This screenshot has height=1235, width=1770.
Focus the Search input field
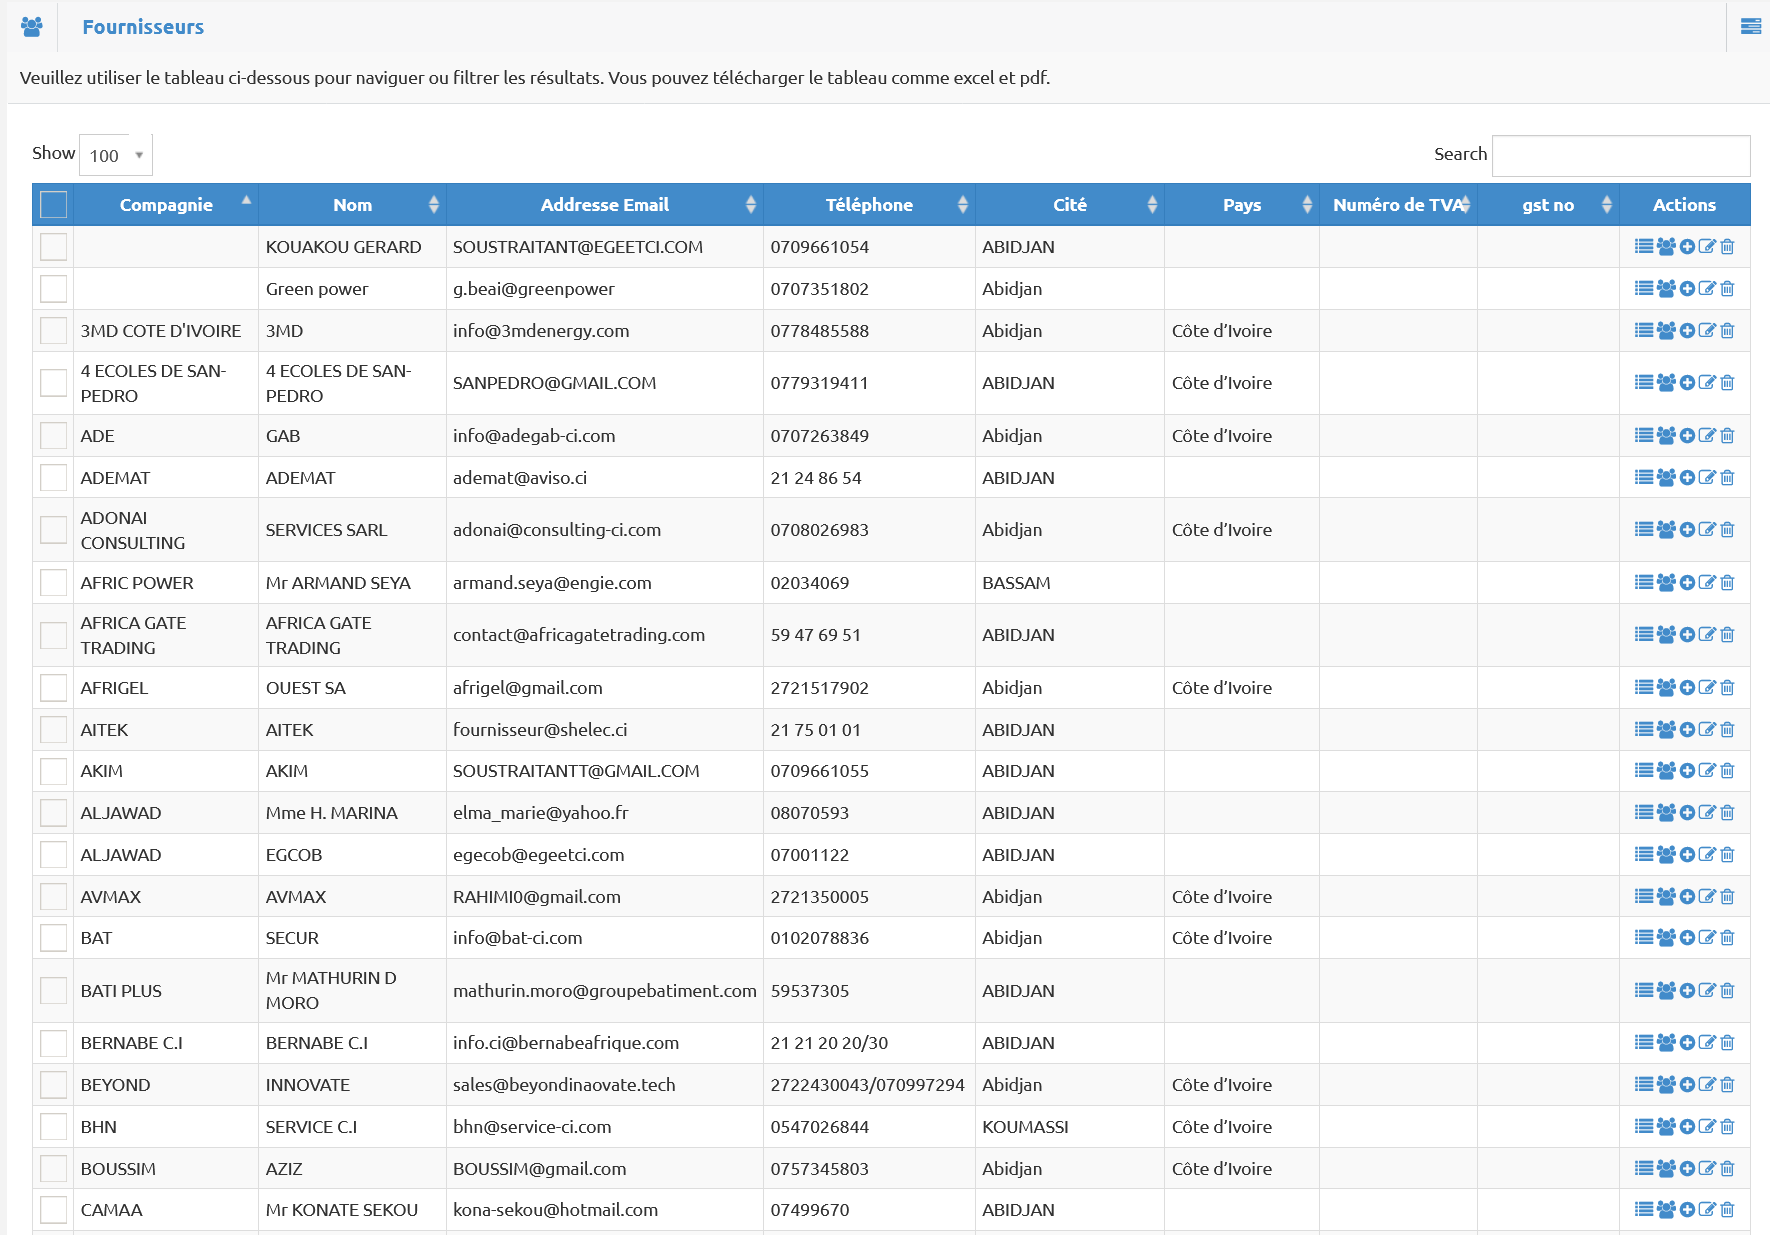click(1620, 156)
